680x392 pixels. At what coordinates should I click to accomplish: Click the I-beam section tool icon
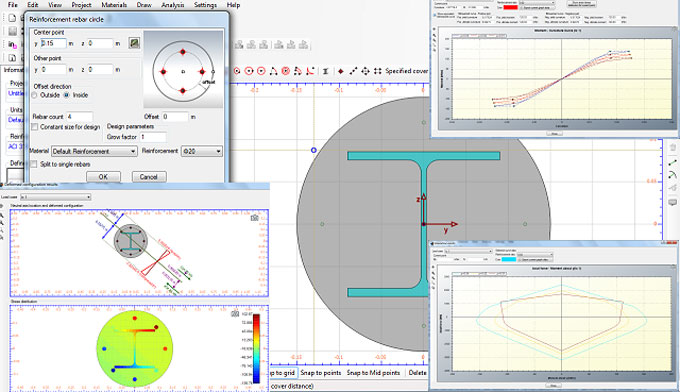pyautogui.click(x=325, y=71)
